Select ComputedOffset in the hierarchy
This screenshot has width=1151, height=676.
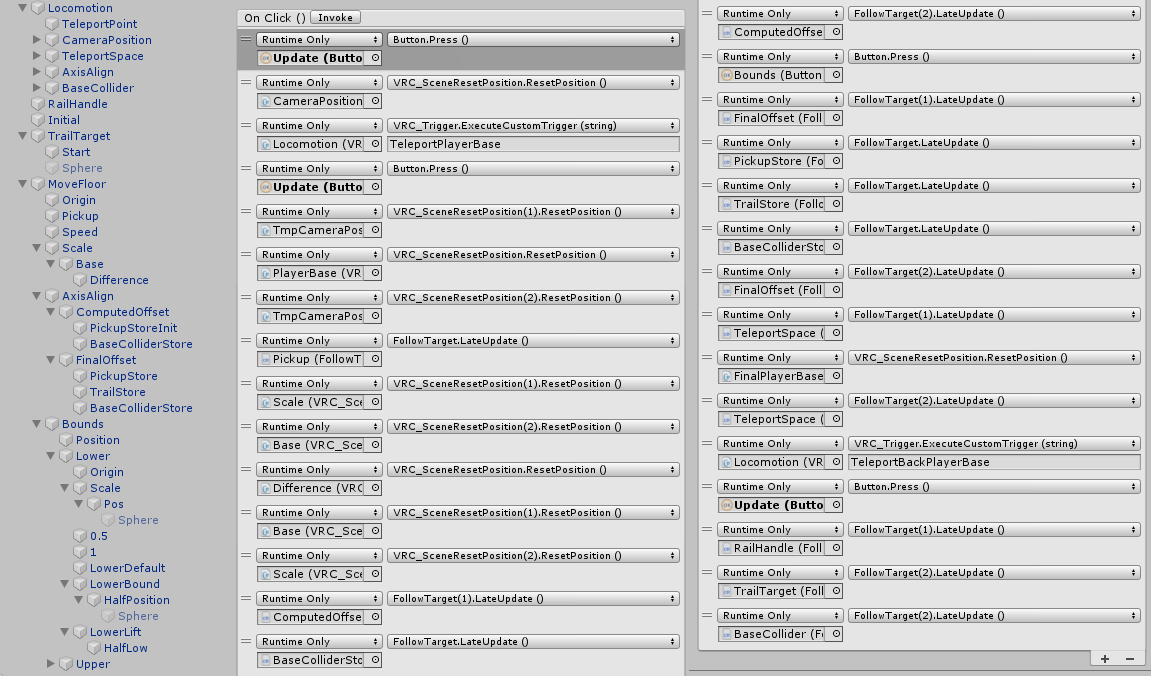coord(122,313)
